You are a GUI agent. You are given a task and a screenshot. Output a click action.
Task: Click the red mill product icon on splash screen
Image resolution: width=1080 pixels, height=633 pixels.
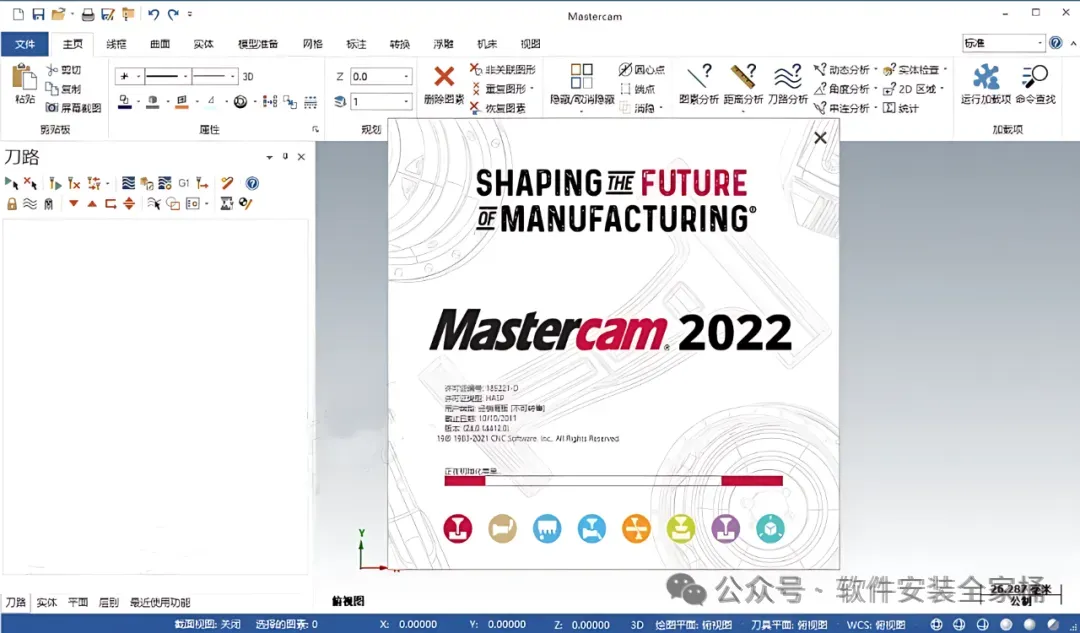tap(457, 529)
